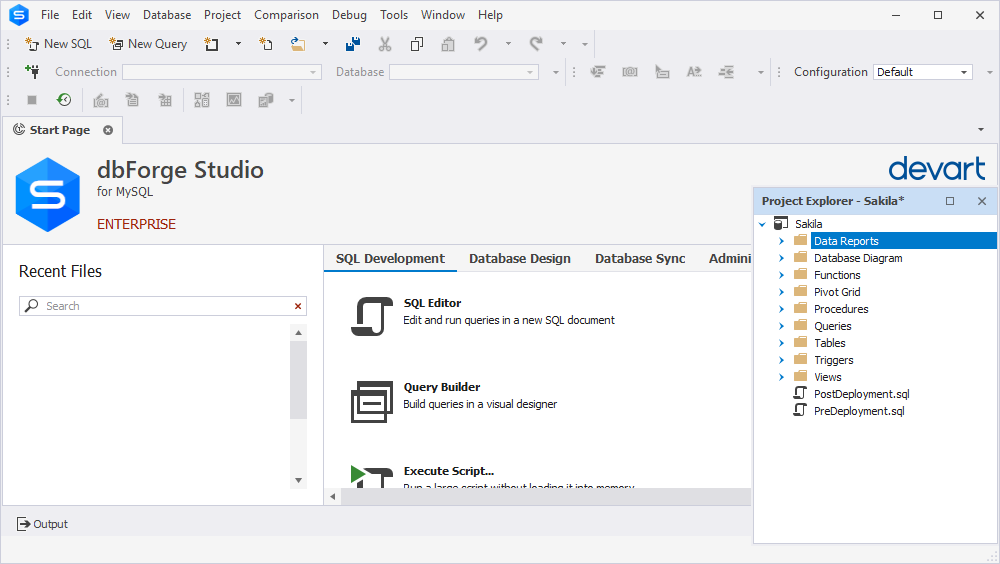This screenshot has height=564, width=1000.
Task: Click the export script document icon
Action: tap(132, 100)
